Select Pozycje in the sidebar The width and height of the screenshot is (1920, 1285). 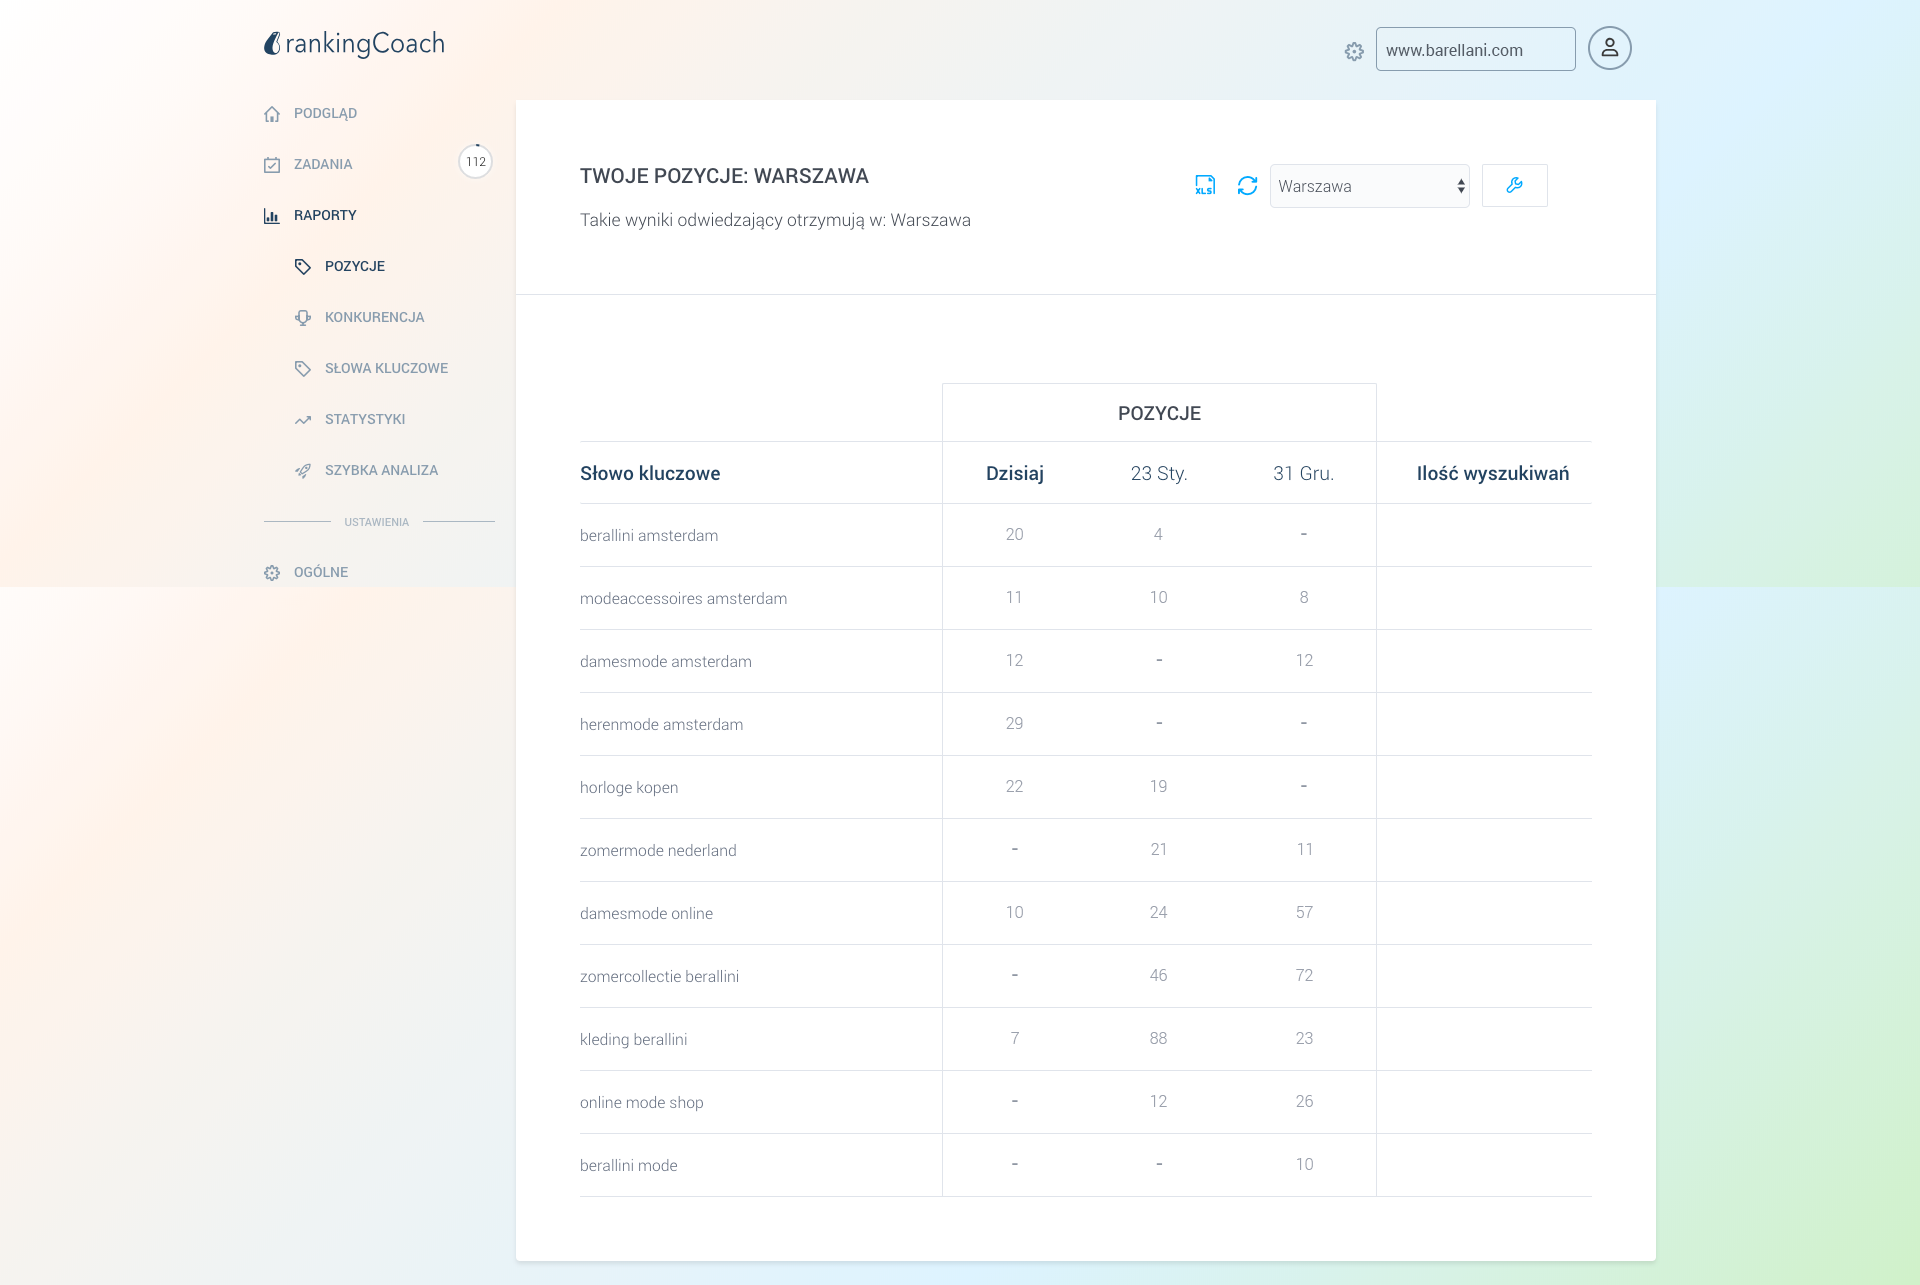coord(354,266)
